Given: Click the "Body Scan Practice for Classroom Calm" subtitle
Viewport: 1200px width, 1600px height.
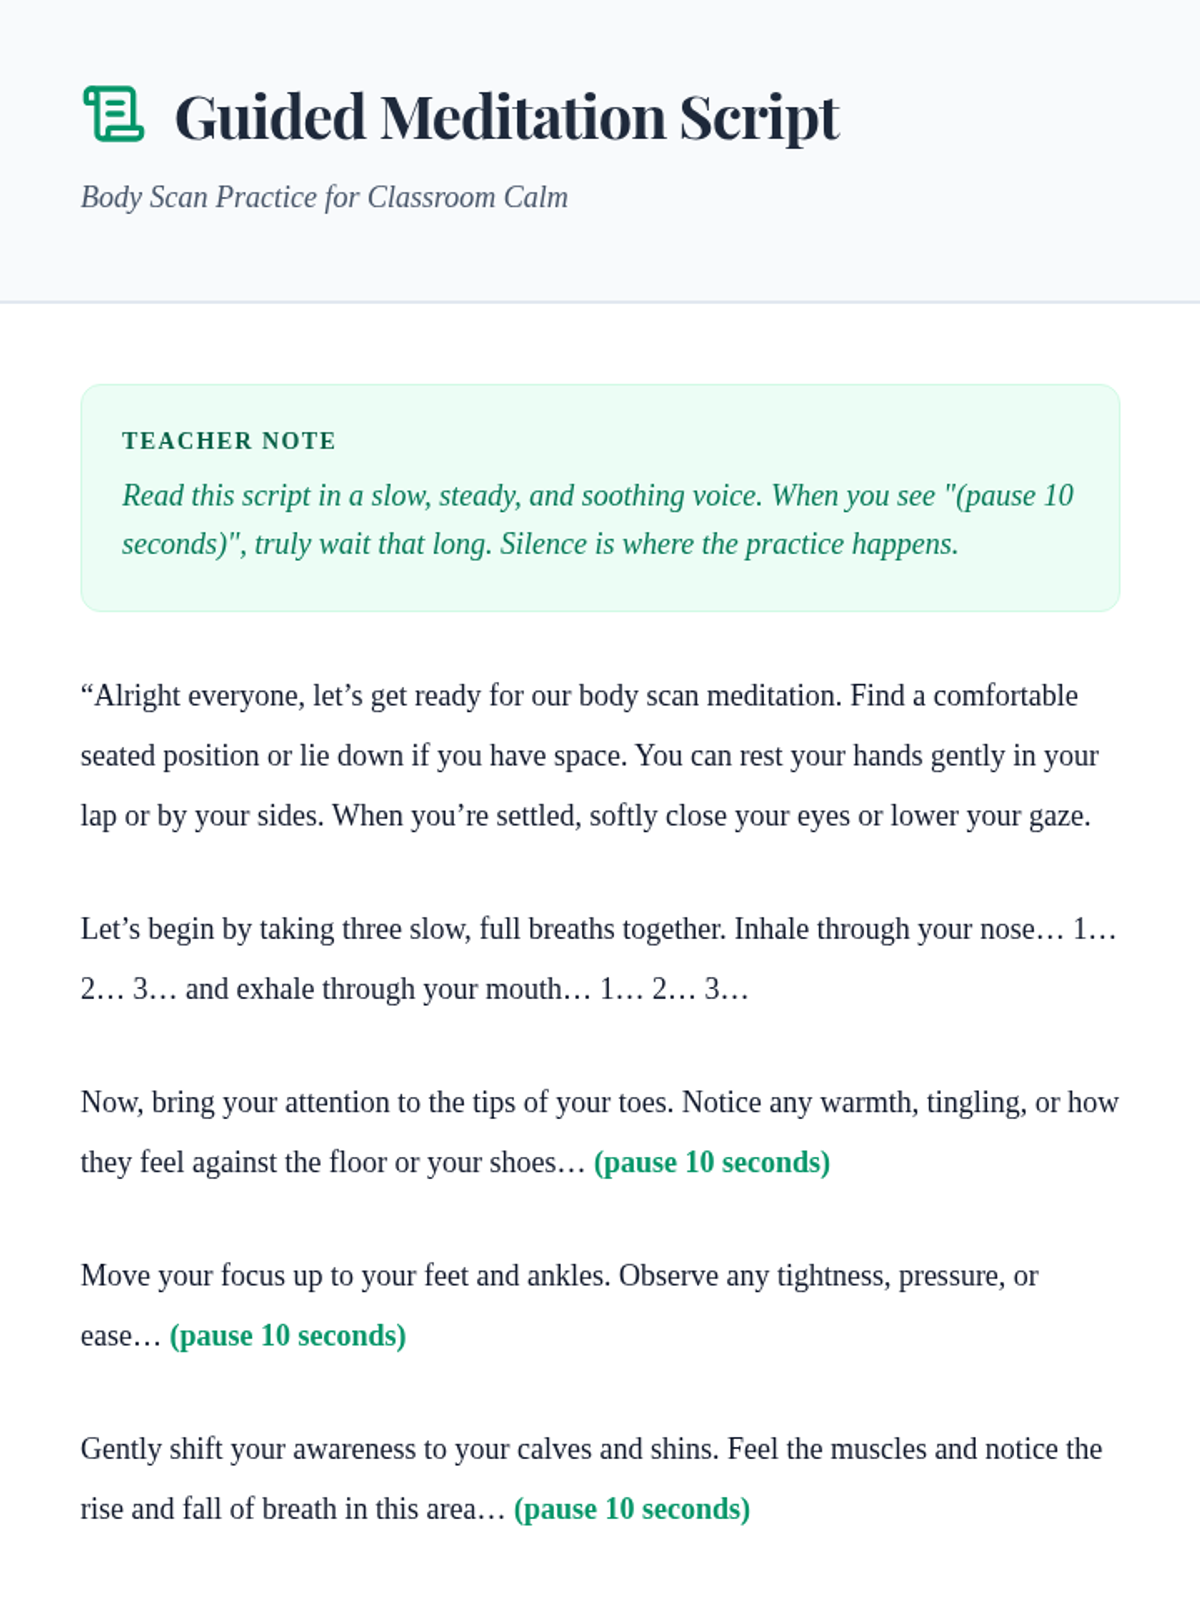Looking at the screenshot, I should (x=324, y=197).
